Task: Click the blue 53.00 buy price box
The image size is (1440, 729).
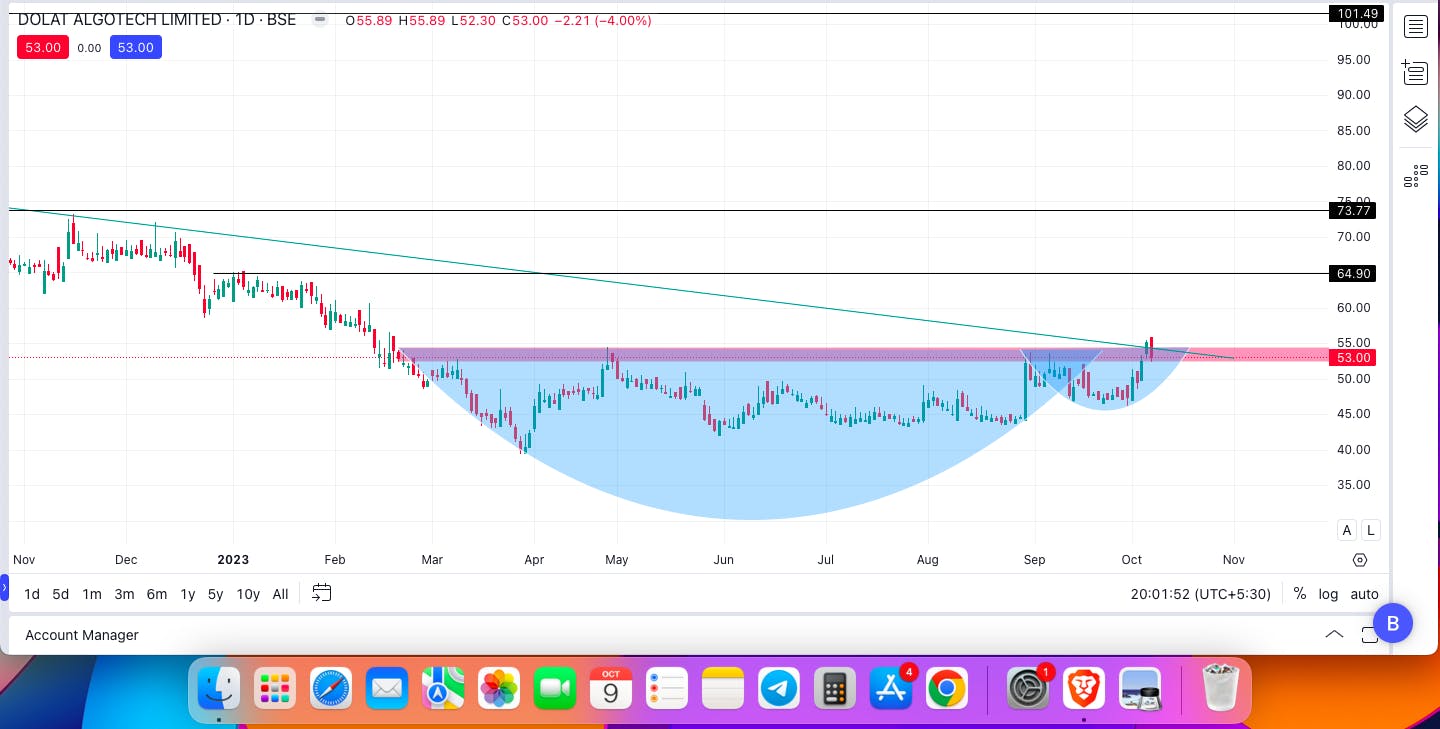Action: click(136, 47)
